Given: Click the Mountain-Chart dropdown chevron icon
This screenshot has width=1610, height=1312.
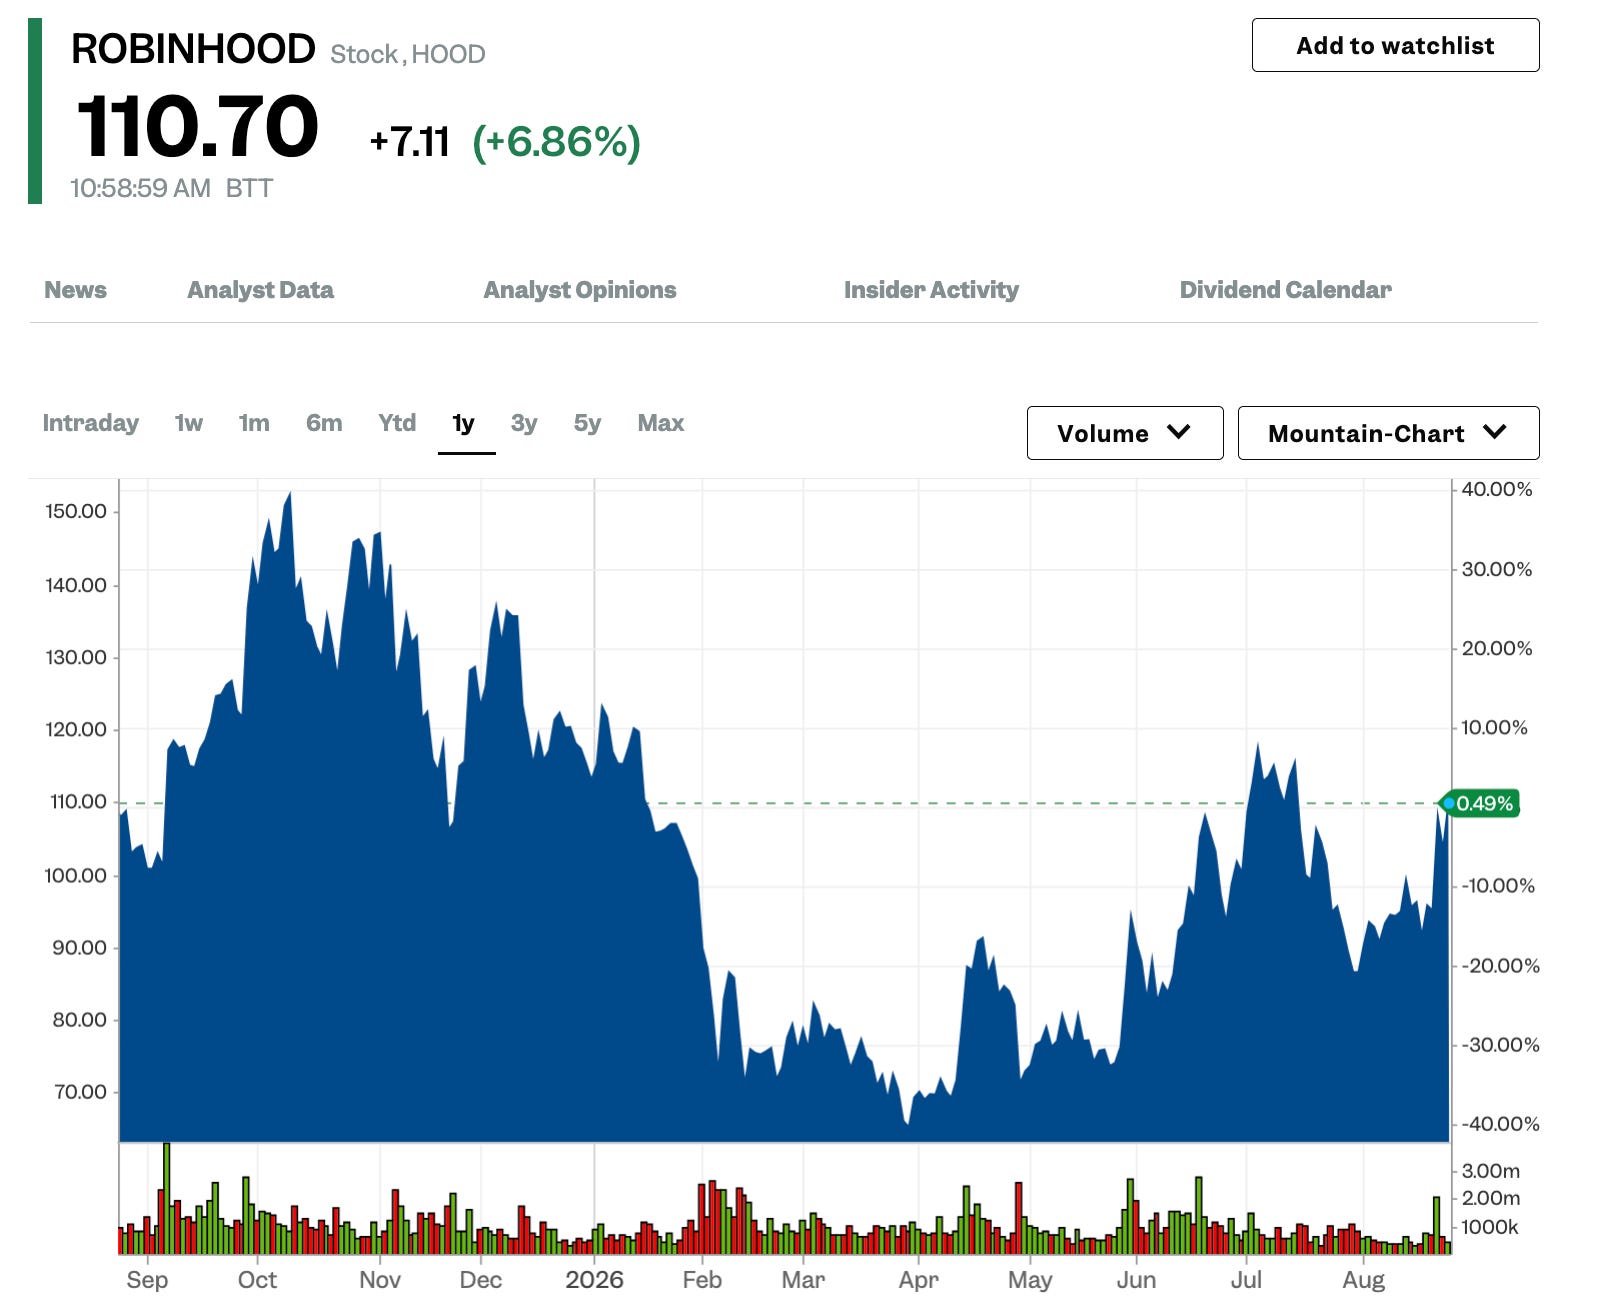Looking at the screenshot, I should click(1495, 432).
